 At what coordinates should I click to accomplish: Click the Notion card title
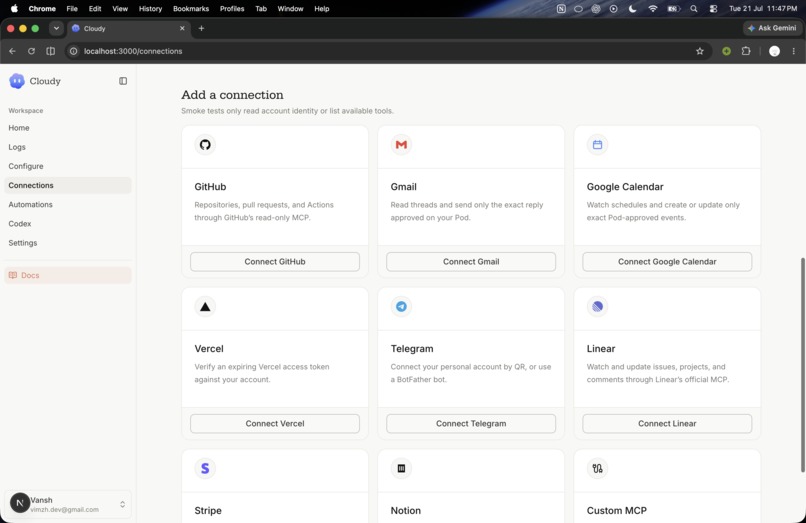coord(406,511)
